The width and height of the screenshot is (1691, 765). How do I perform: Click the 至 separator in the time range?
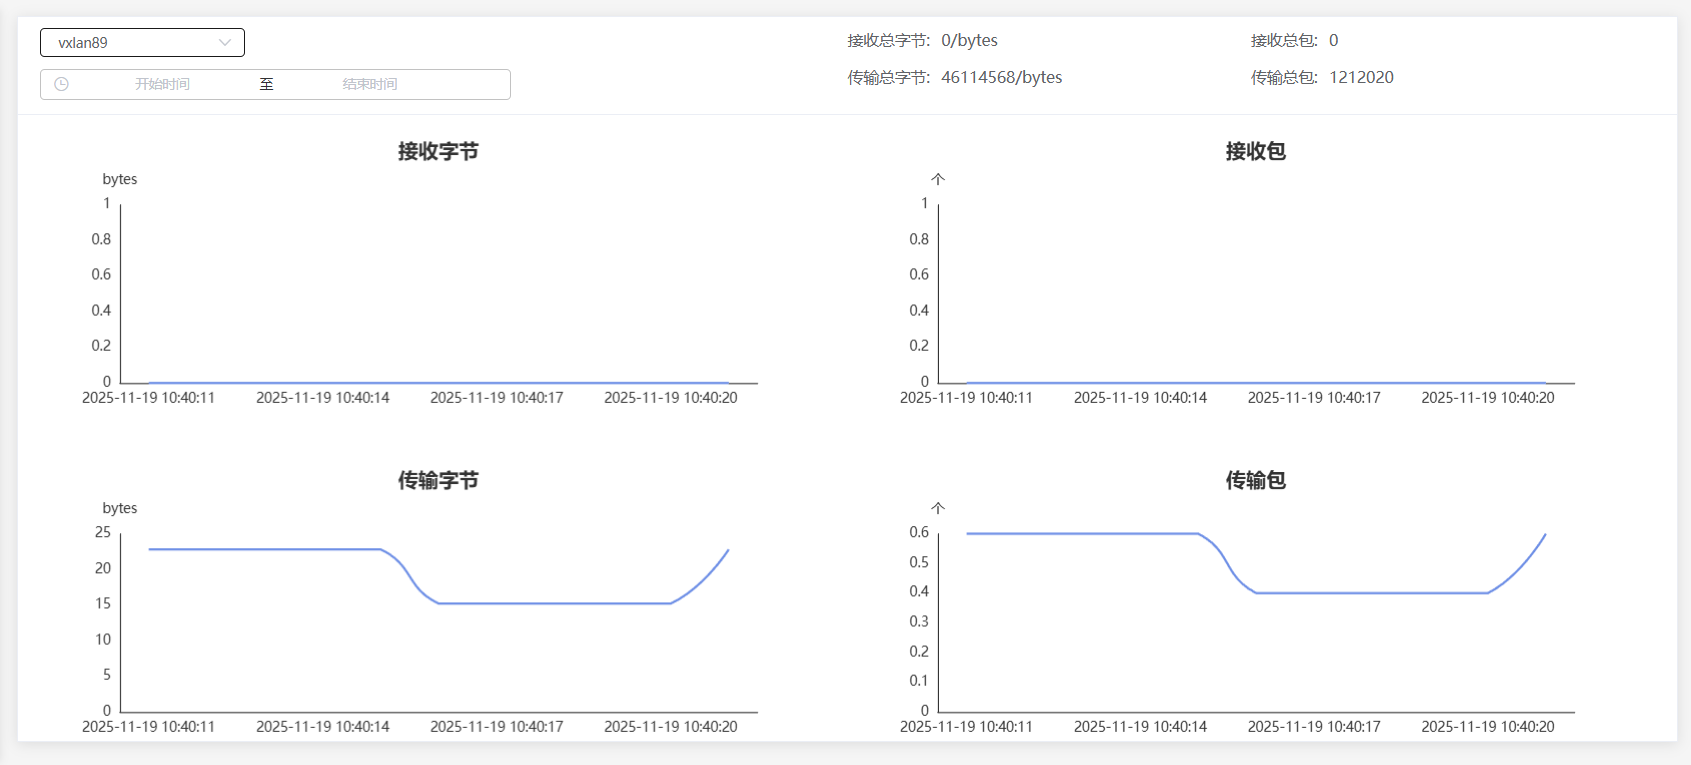point(266,84)
